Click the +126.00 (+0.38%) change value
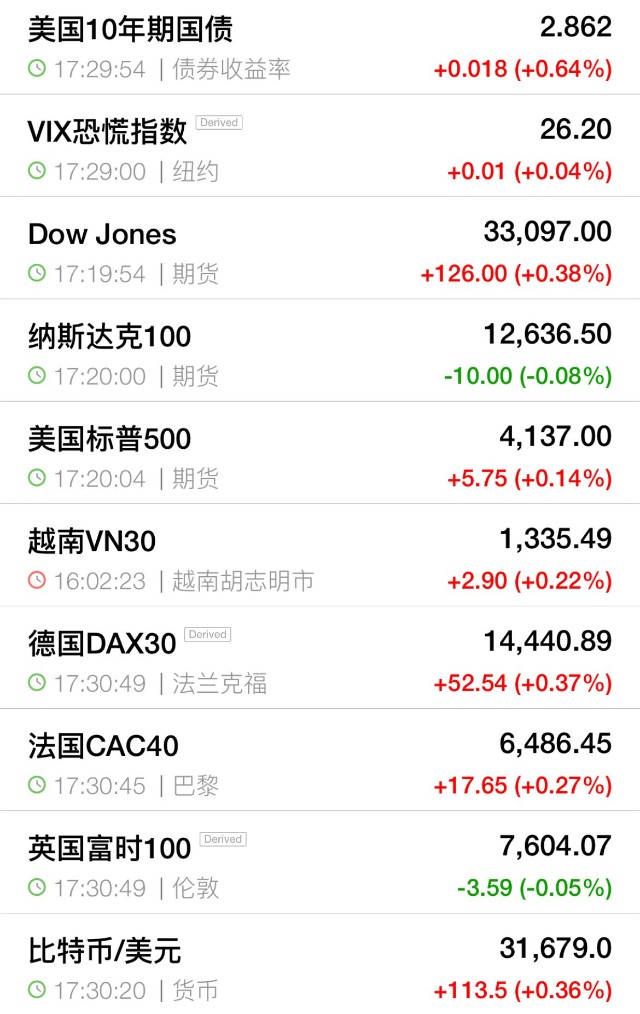This screenshot has height=1014, width=640. (516, 274)
